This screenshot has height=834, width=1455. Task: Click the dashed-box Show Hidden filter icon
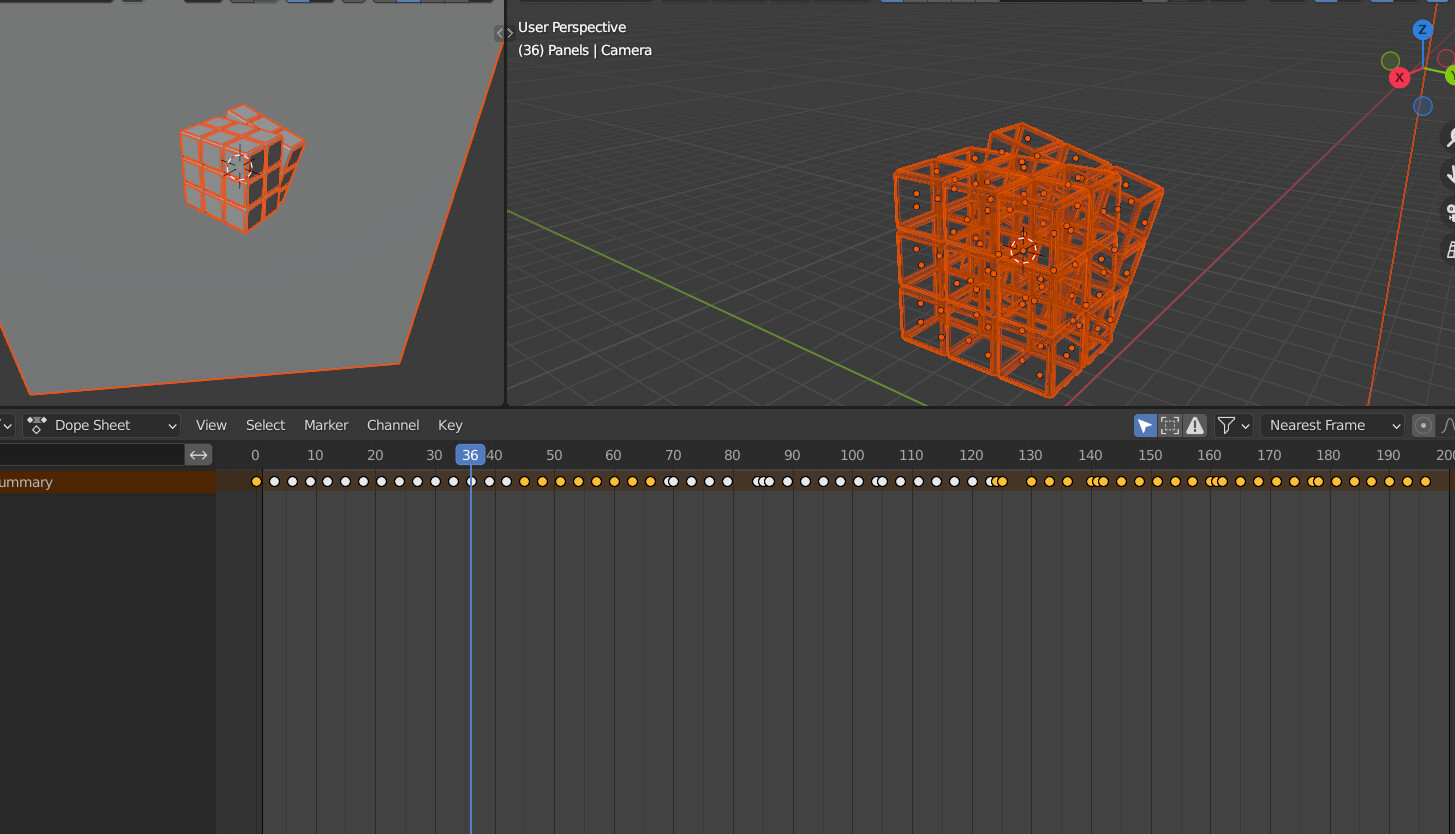point(1170,425)
